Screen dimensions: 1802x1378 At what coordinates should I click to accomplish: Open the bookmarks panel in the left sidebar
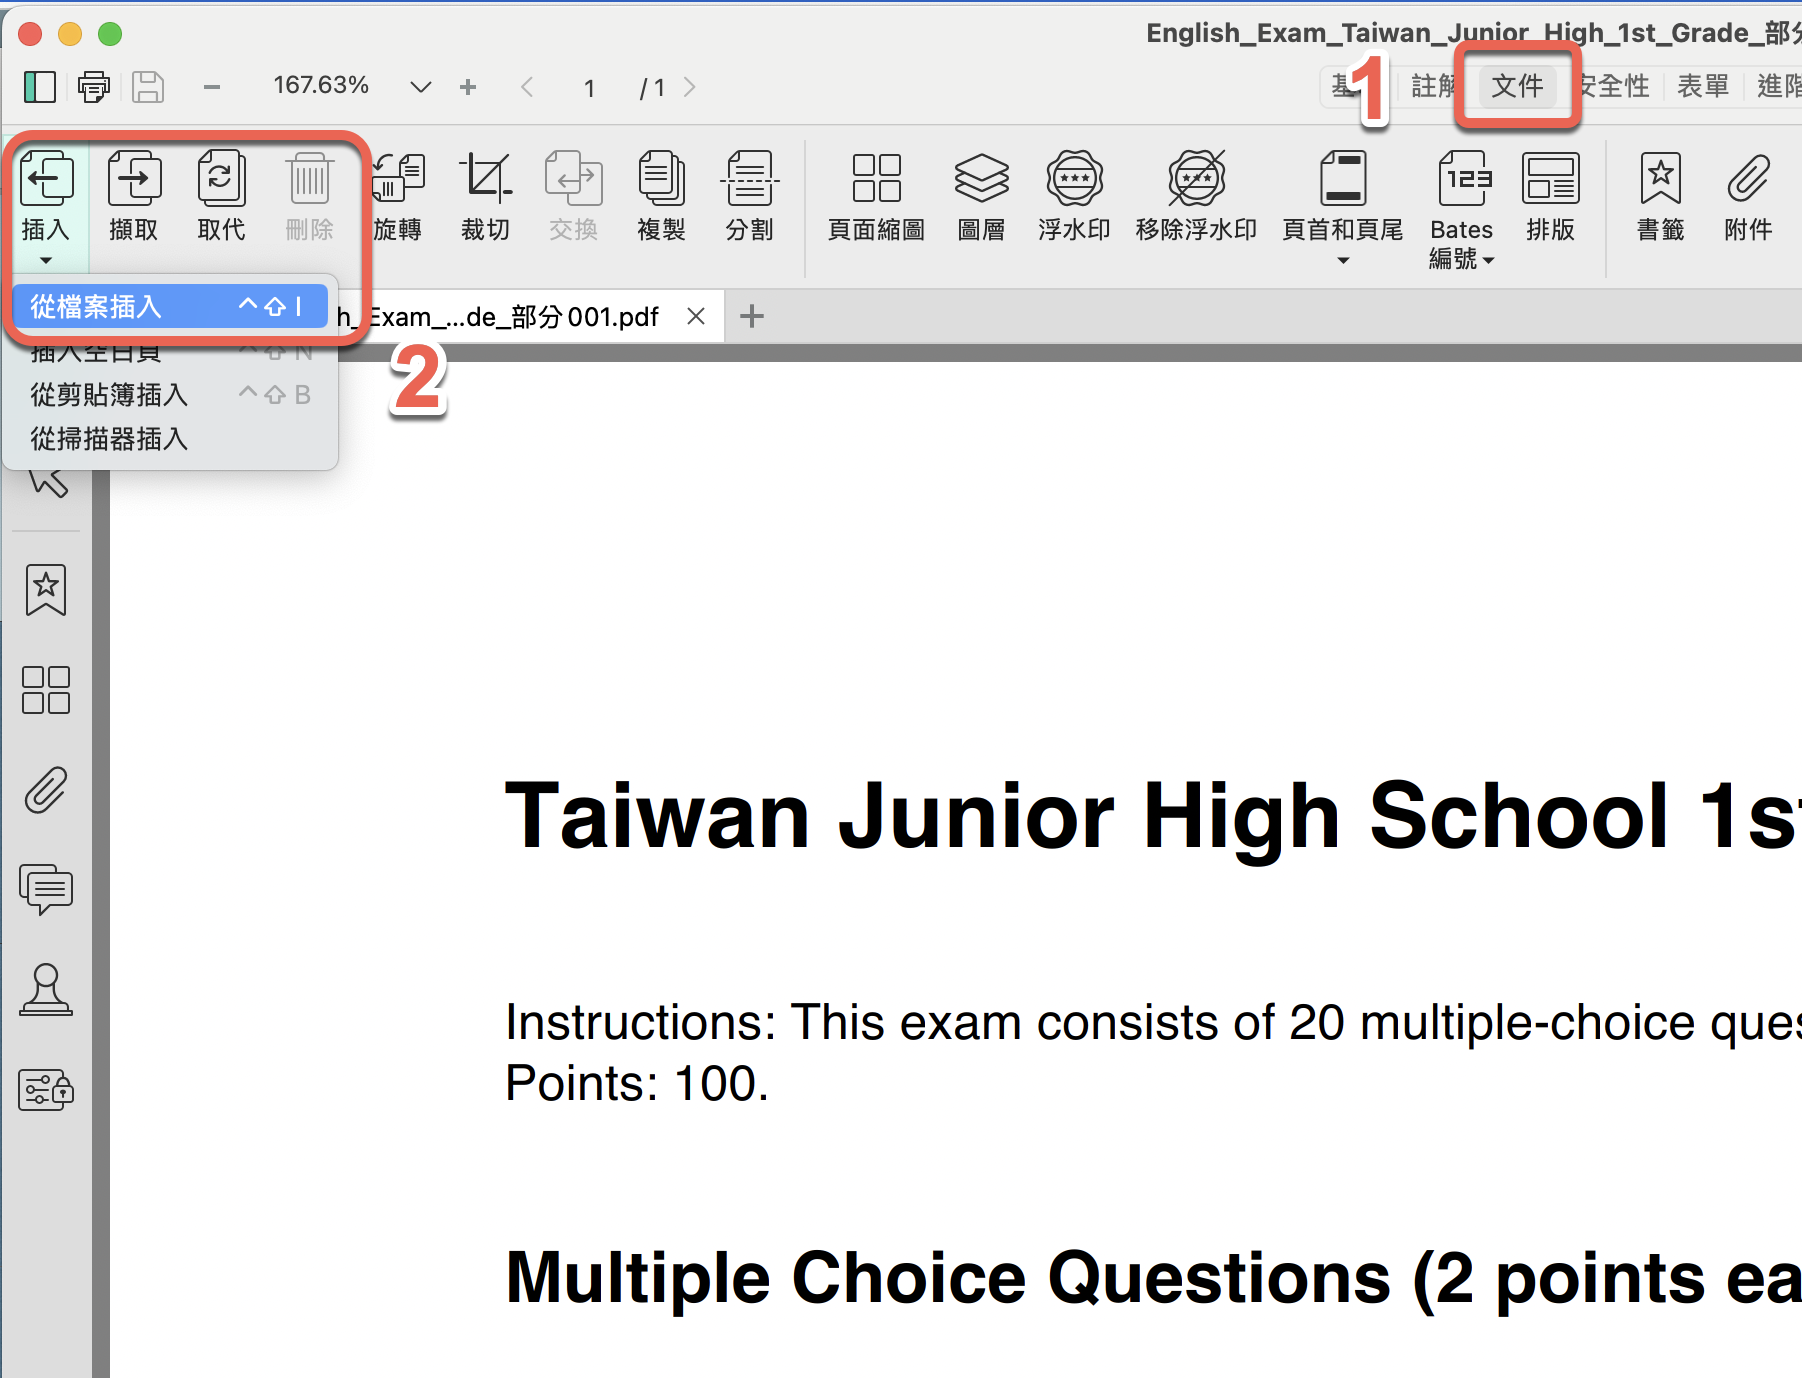(x=46, y=590)
